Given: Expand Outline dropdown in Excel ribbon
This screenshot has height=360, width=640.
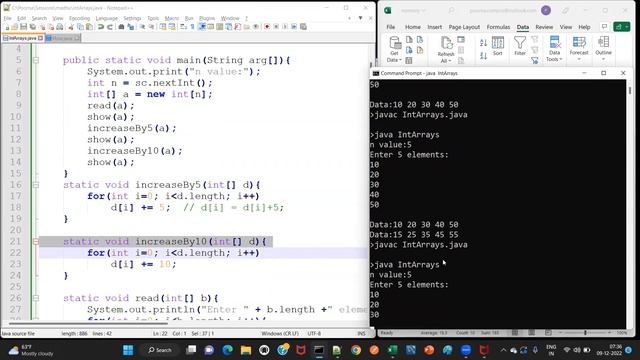Looking at the screenshot, I should point(603,49).
